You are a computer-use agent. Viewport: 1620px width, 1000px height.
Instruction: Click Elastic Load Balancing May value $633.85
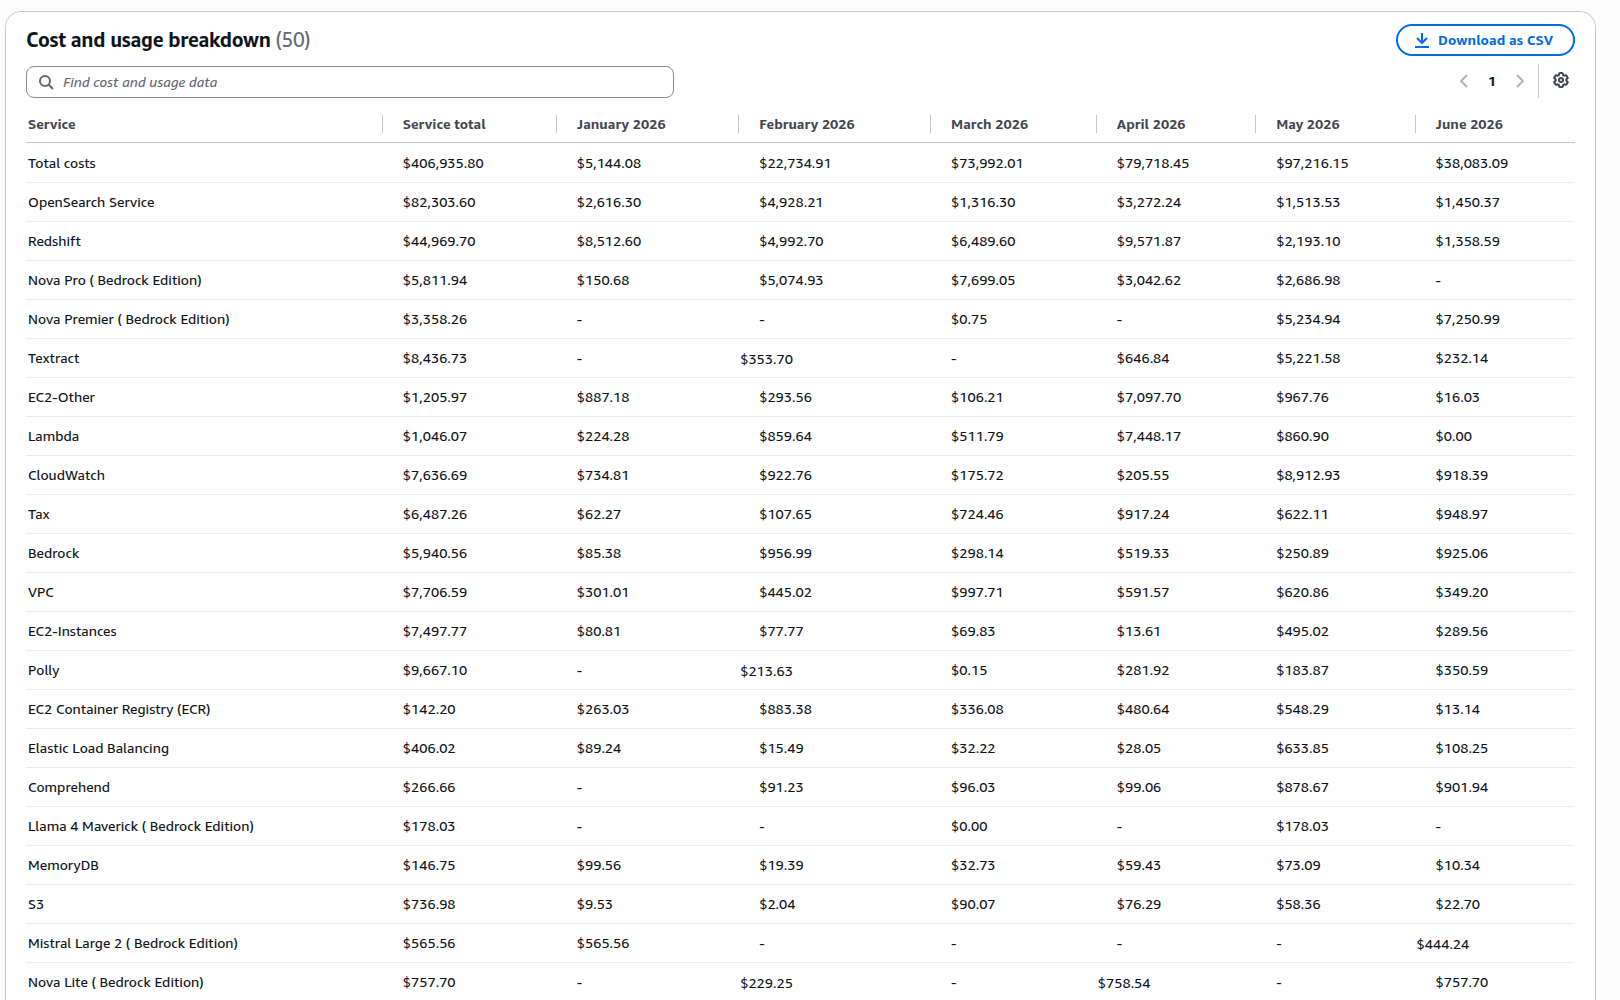point(1302,748)
